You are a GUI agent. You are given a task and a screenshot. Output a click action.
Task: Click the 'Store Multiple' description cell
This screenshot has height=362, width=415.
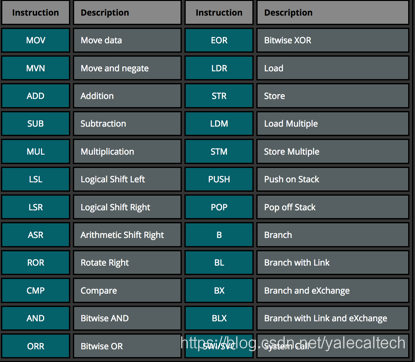click(333, 152)
